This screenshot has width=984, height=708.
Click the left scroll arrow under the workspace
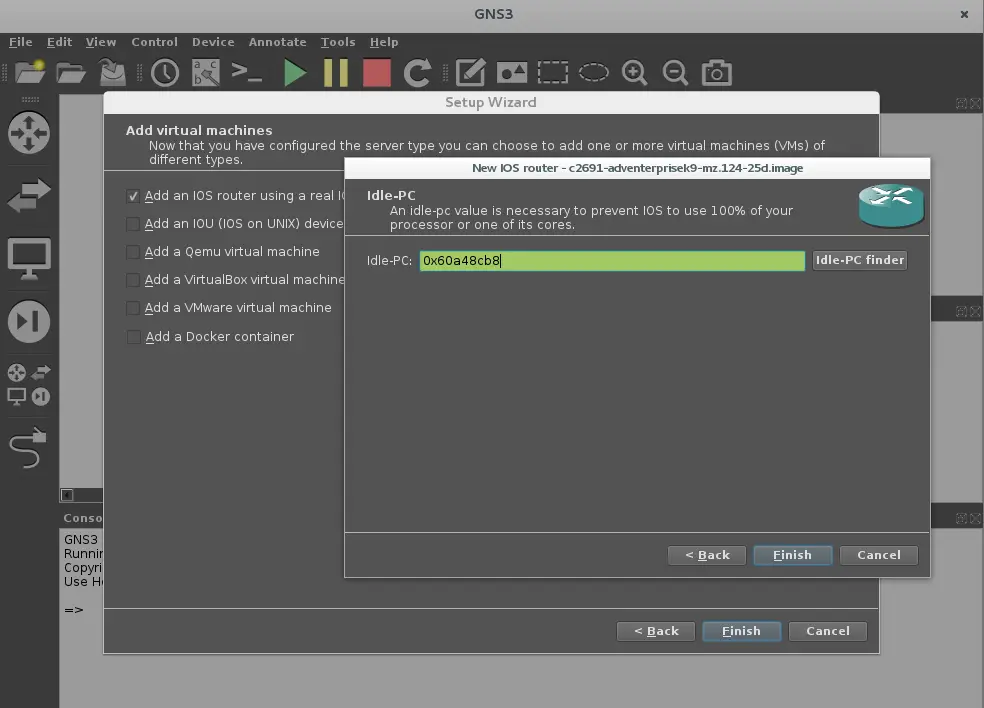[67, 495]
